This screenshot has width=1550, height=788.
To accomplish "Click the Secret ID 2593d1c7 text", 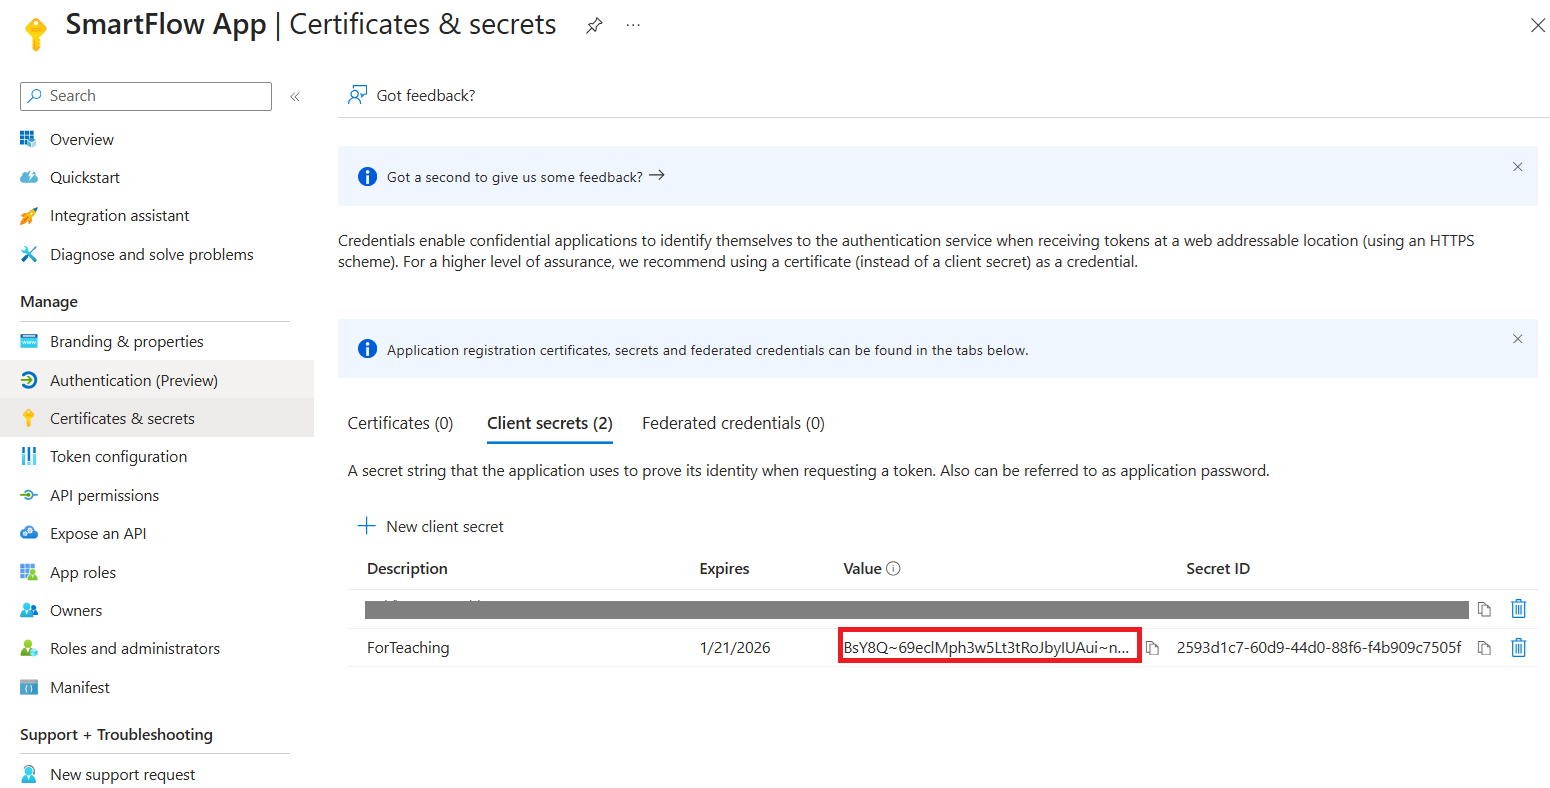I will coord(1319,647).
